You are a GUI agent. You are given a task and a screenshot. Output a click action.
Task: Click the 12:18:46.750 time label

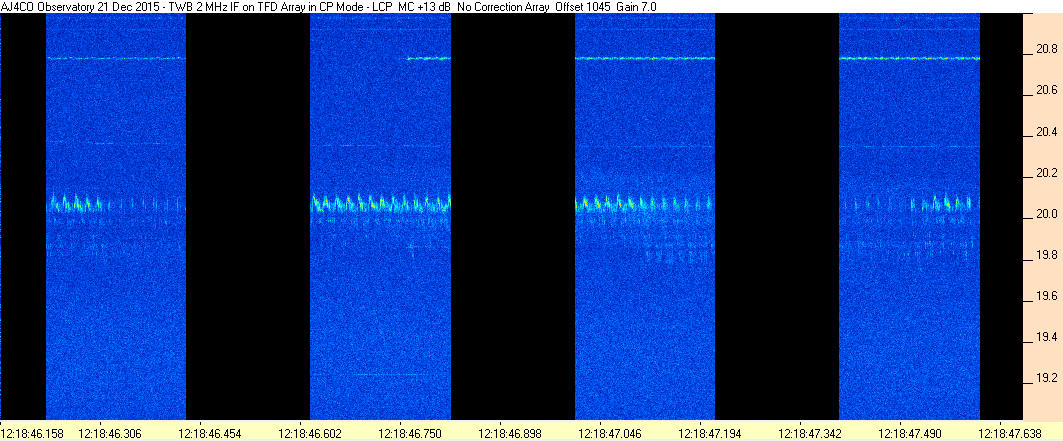tap(409, 432)
